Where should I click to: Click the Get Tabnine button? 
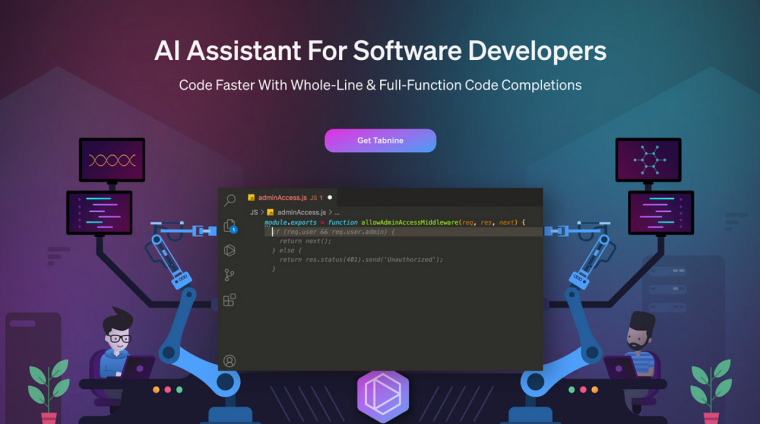[380, 140]
